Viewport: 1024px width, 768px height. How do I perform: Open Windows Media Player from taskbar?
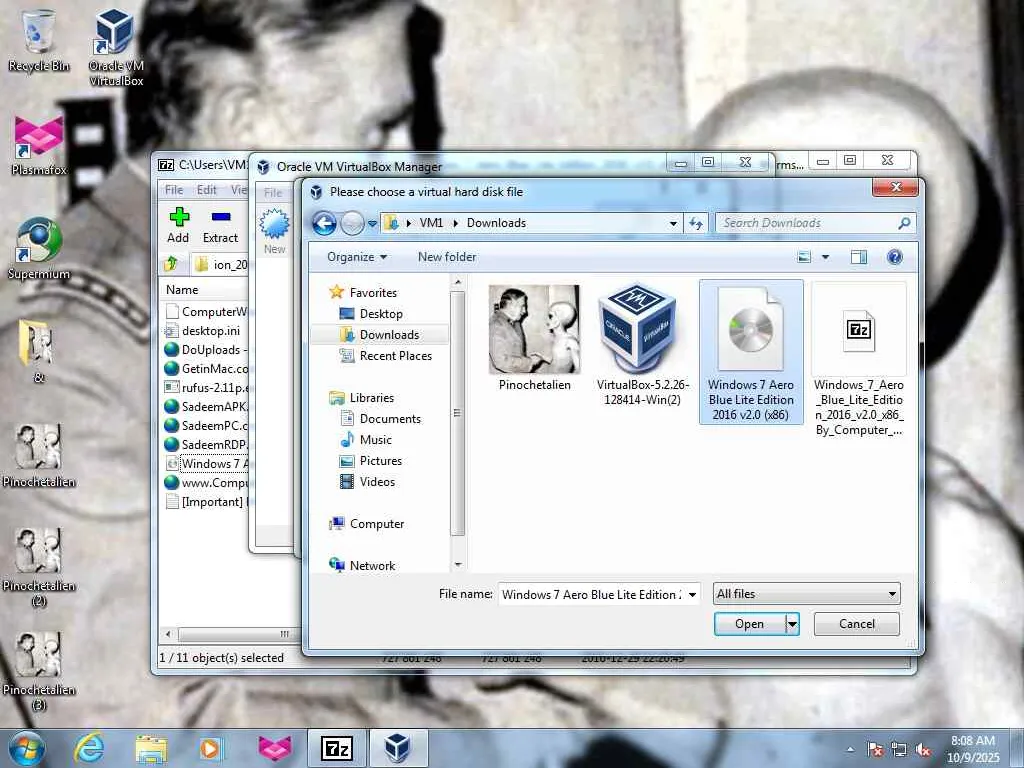212,748
